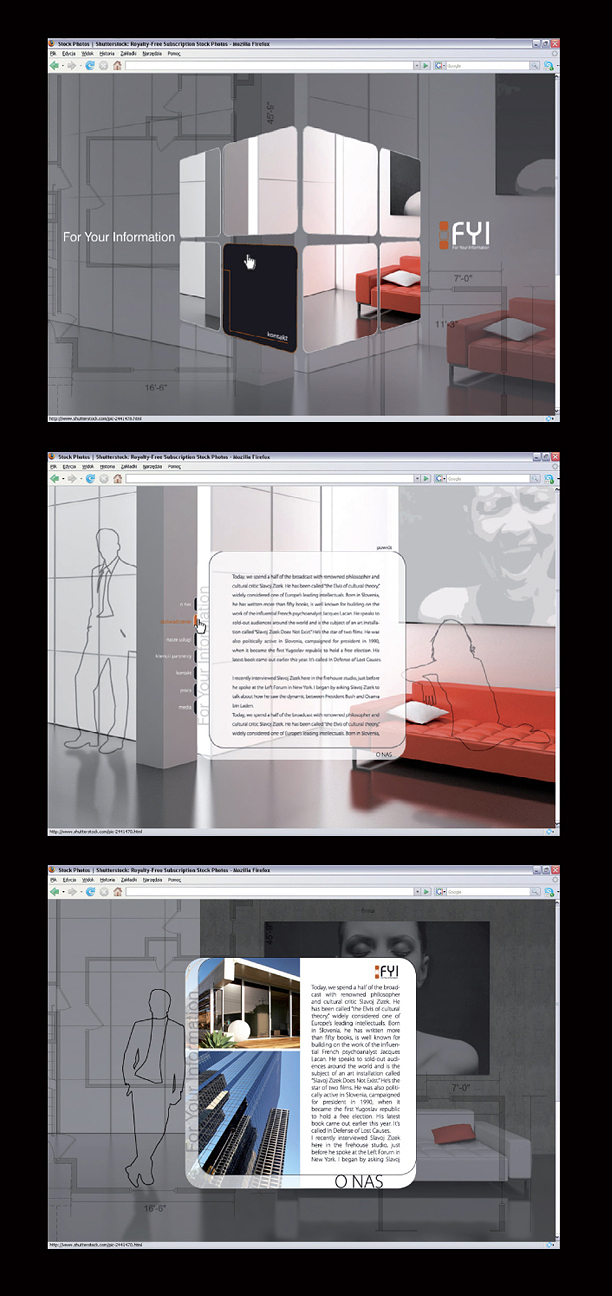This screenshot has height=1296, width=612.
Task: Click 'For Your Information' text in top window
Action: pyautogui.click(x=118, y=237)
